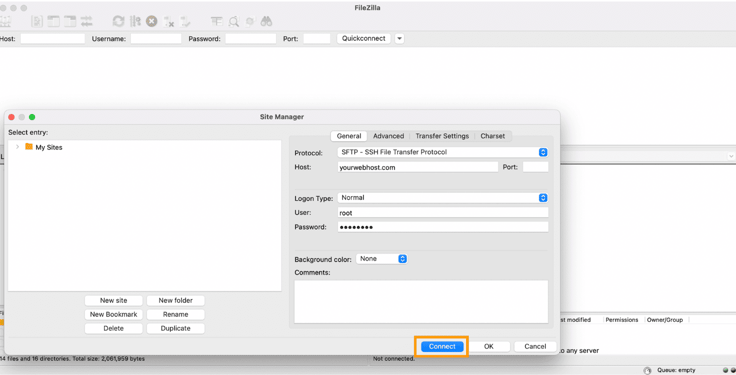
Task: Click the quickconnect bar Username field
Action: coord(156,38)
